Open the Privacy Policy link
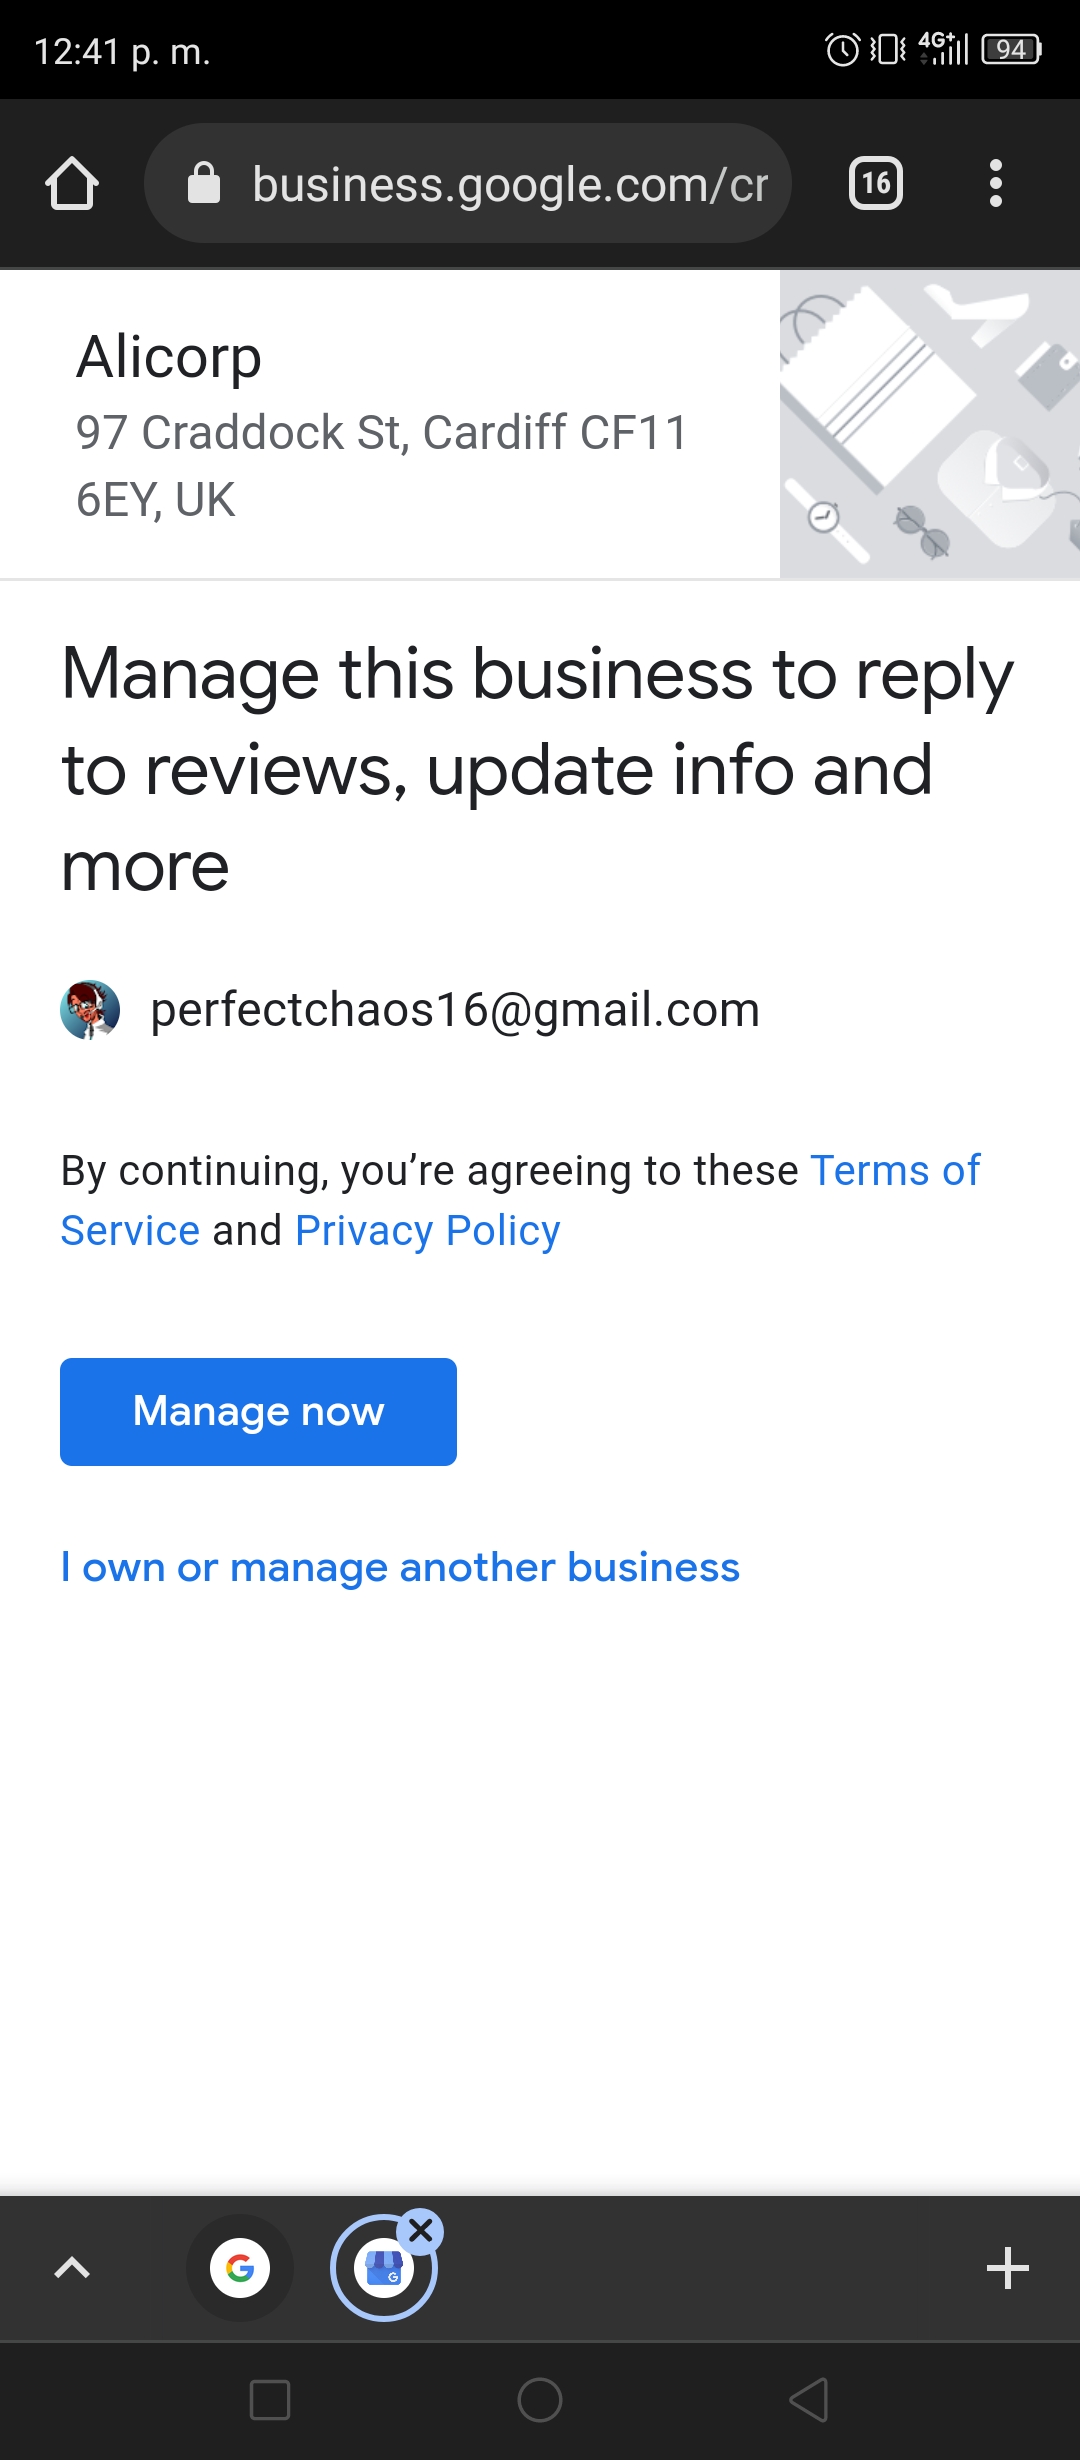This screenshot has height=2460, width=1080. (x=428, y=1231)
